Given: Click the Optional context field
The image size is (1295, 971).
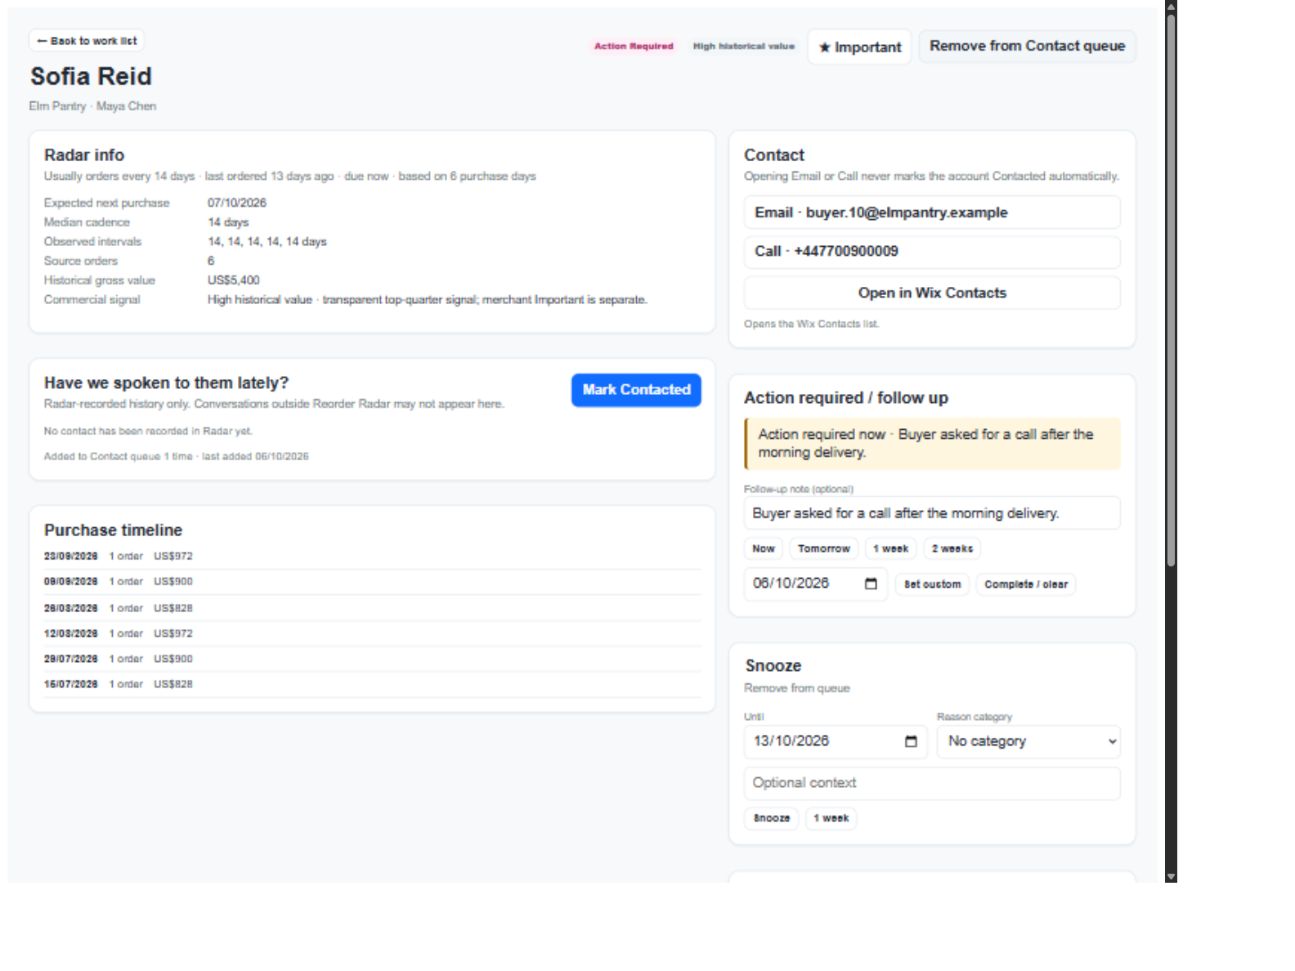Looking at the screenshot, I should [x=932, y=783].
